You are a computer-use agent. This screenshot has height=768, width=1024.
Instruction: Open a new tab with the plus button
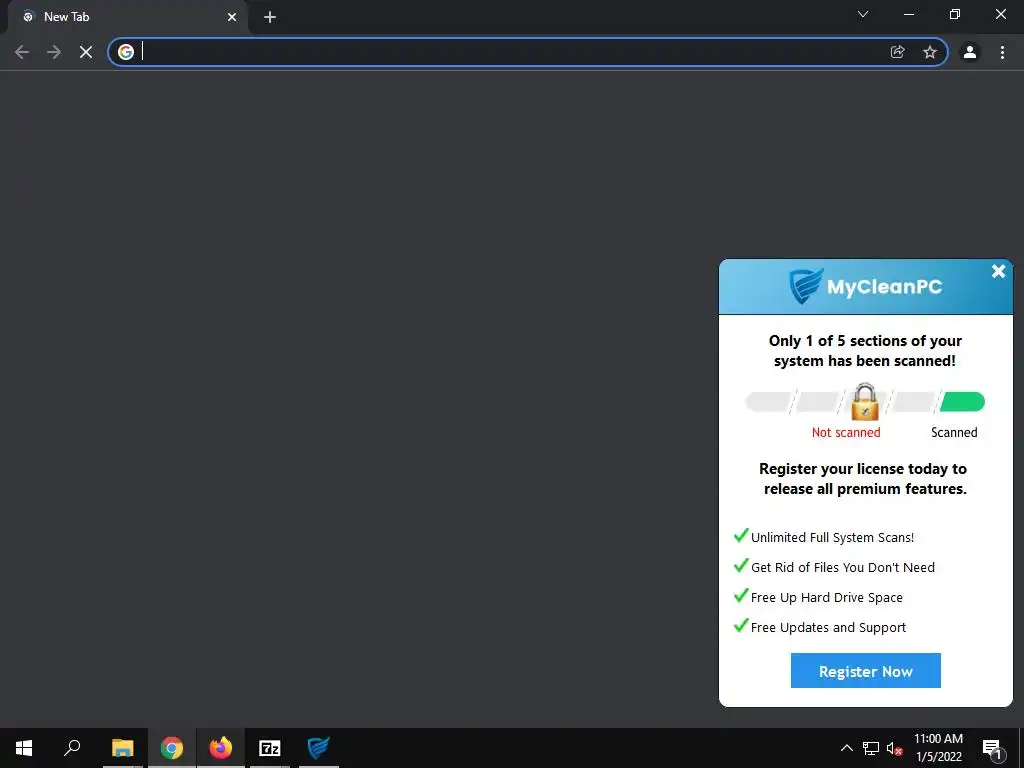click(270, 17)
